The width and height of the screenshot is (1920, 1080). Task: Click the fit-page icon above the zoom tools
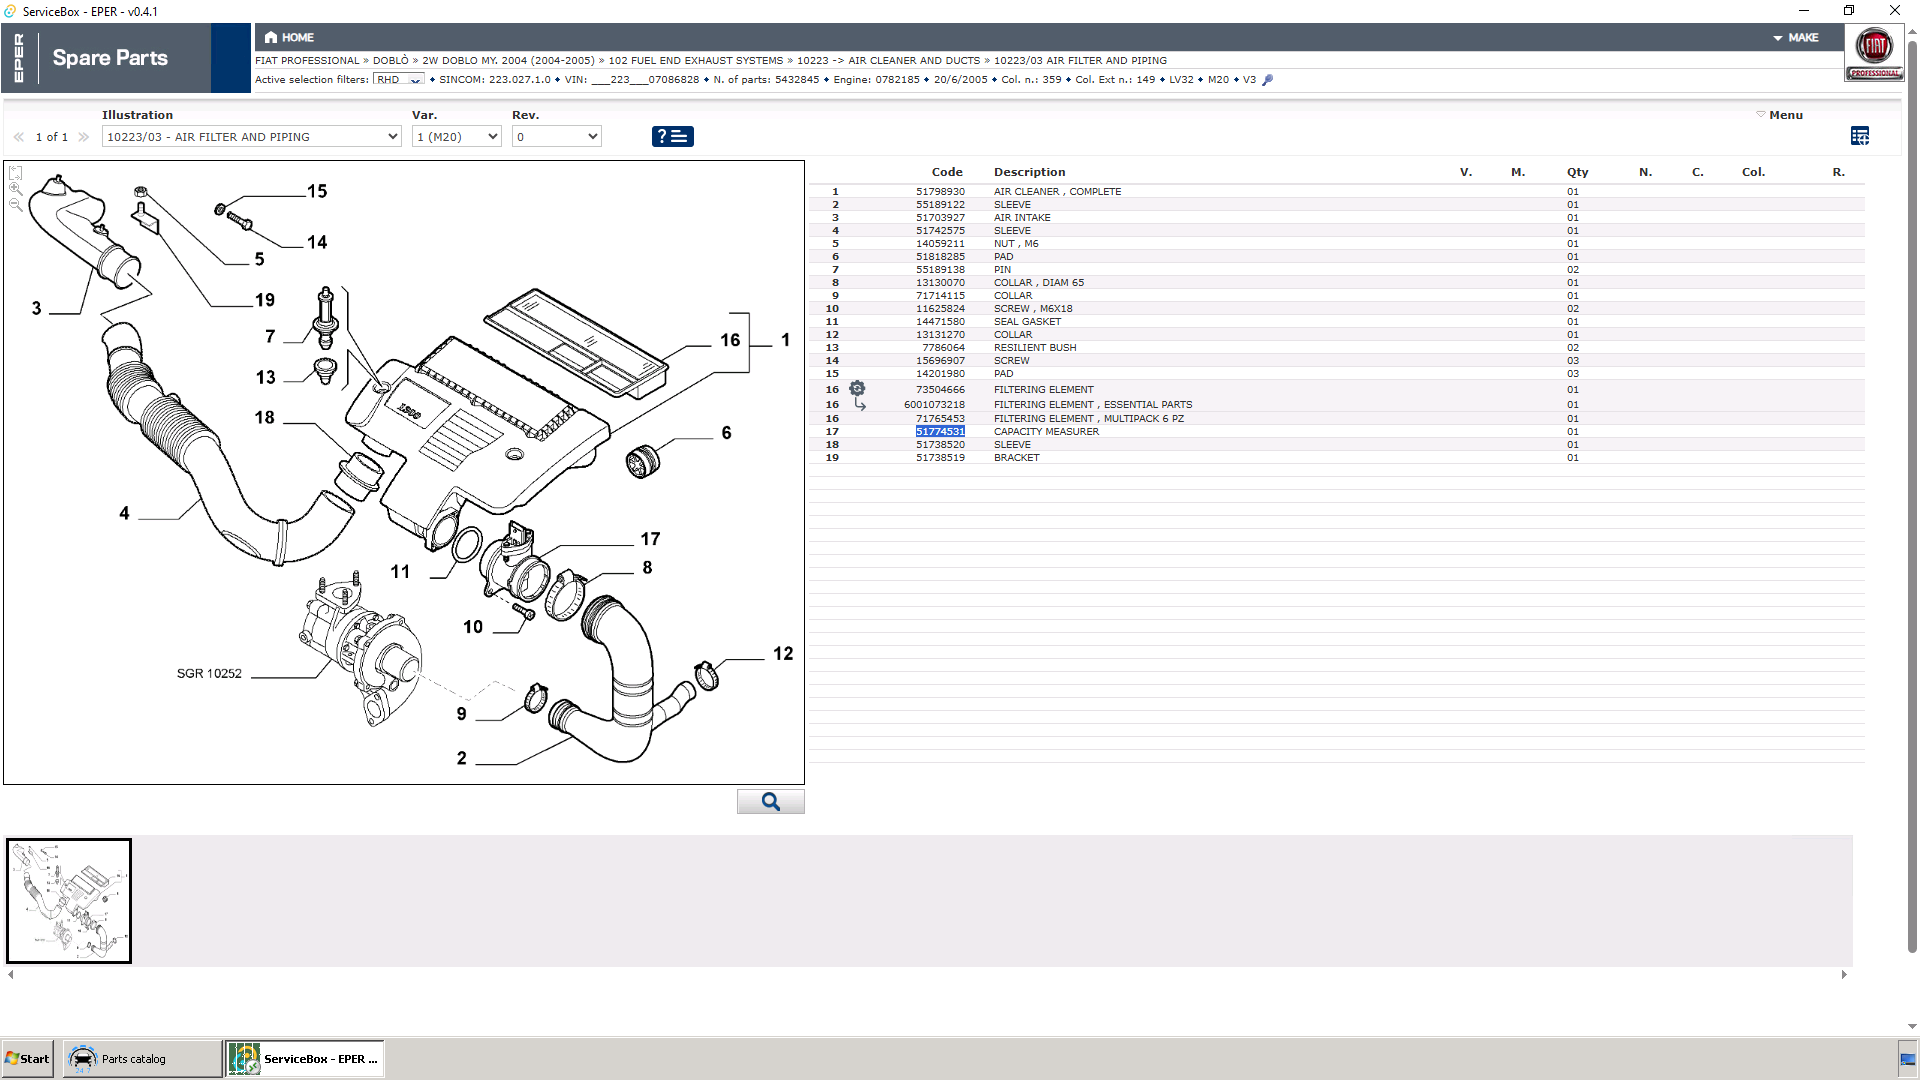tap(16, 173)
